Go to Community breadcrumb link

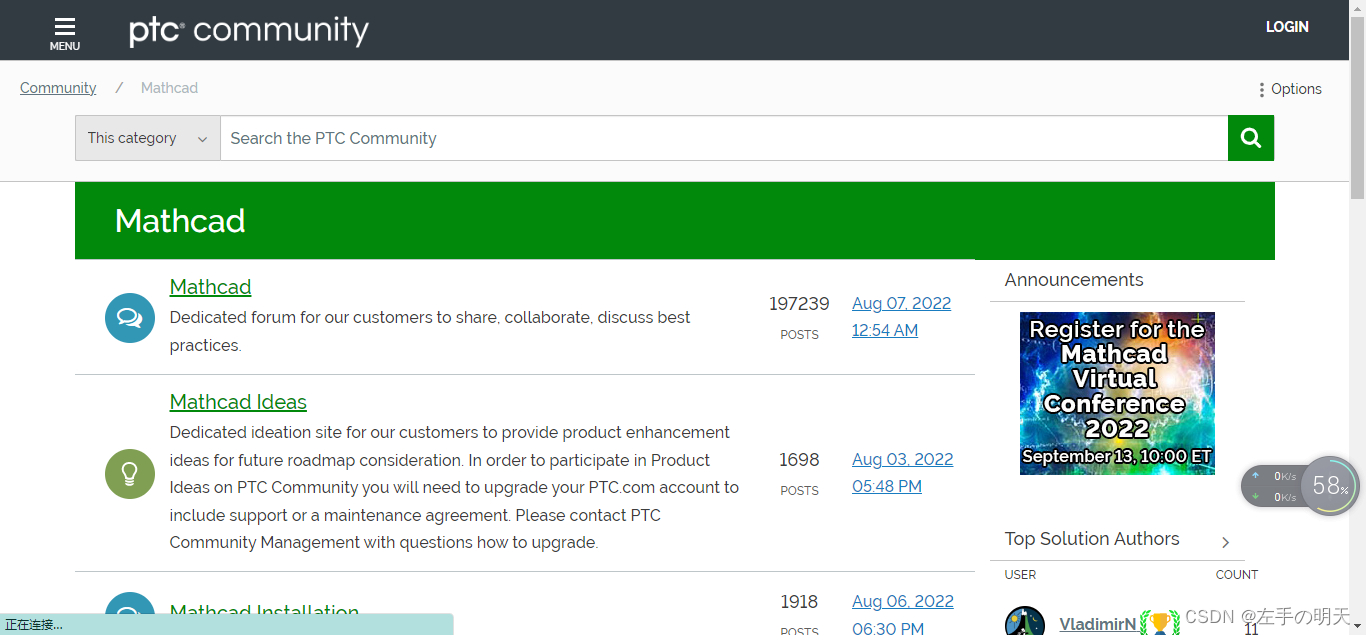[58, 88]
